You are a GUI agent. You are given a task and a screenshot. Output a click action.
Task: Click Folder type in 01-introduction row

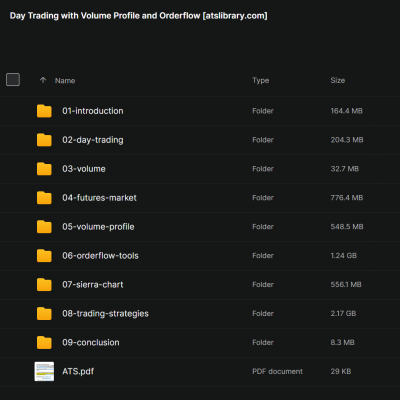click(x=263, y=111)
